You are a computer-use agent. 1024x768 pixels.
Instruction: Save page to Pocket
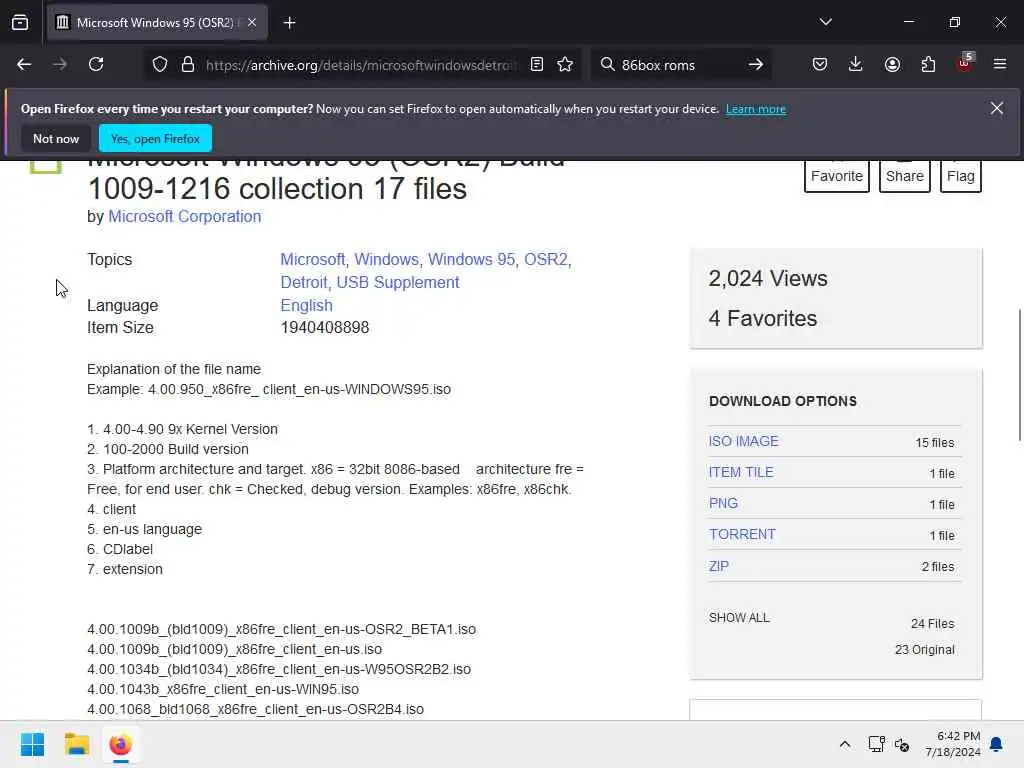tap(820, 65)
